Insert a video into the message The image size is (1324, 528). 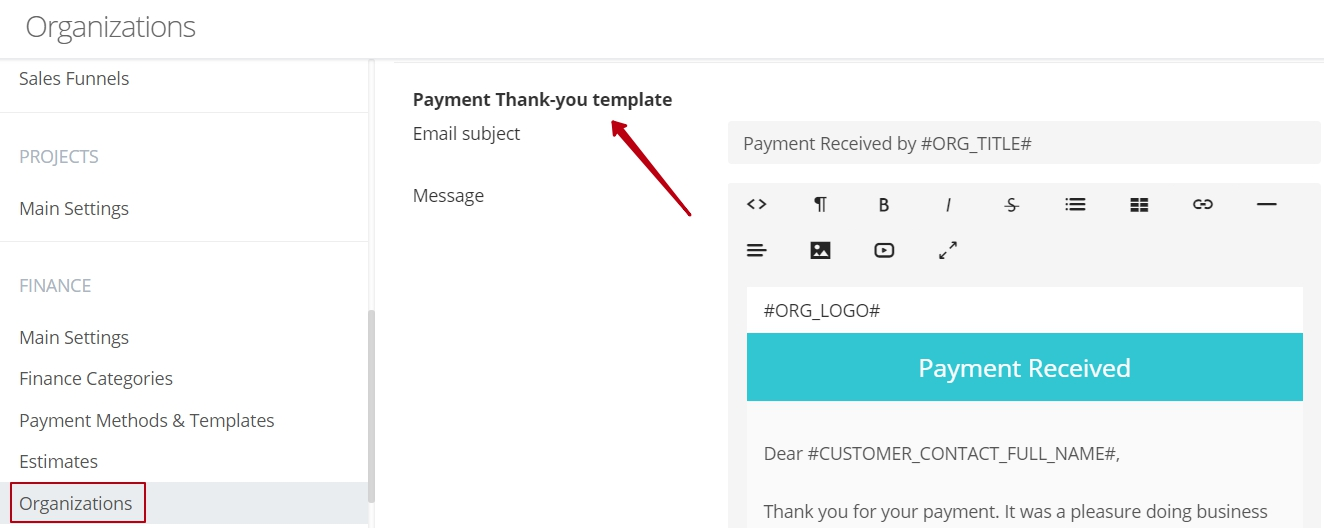(x=884, y=250)
